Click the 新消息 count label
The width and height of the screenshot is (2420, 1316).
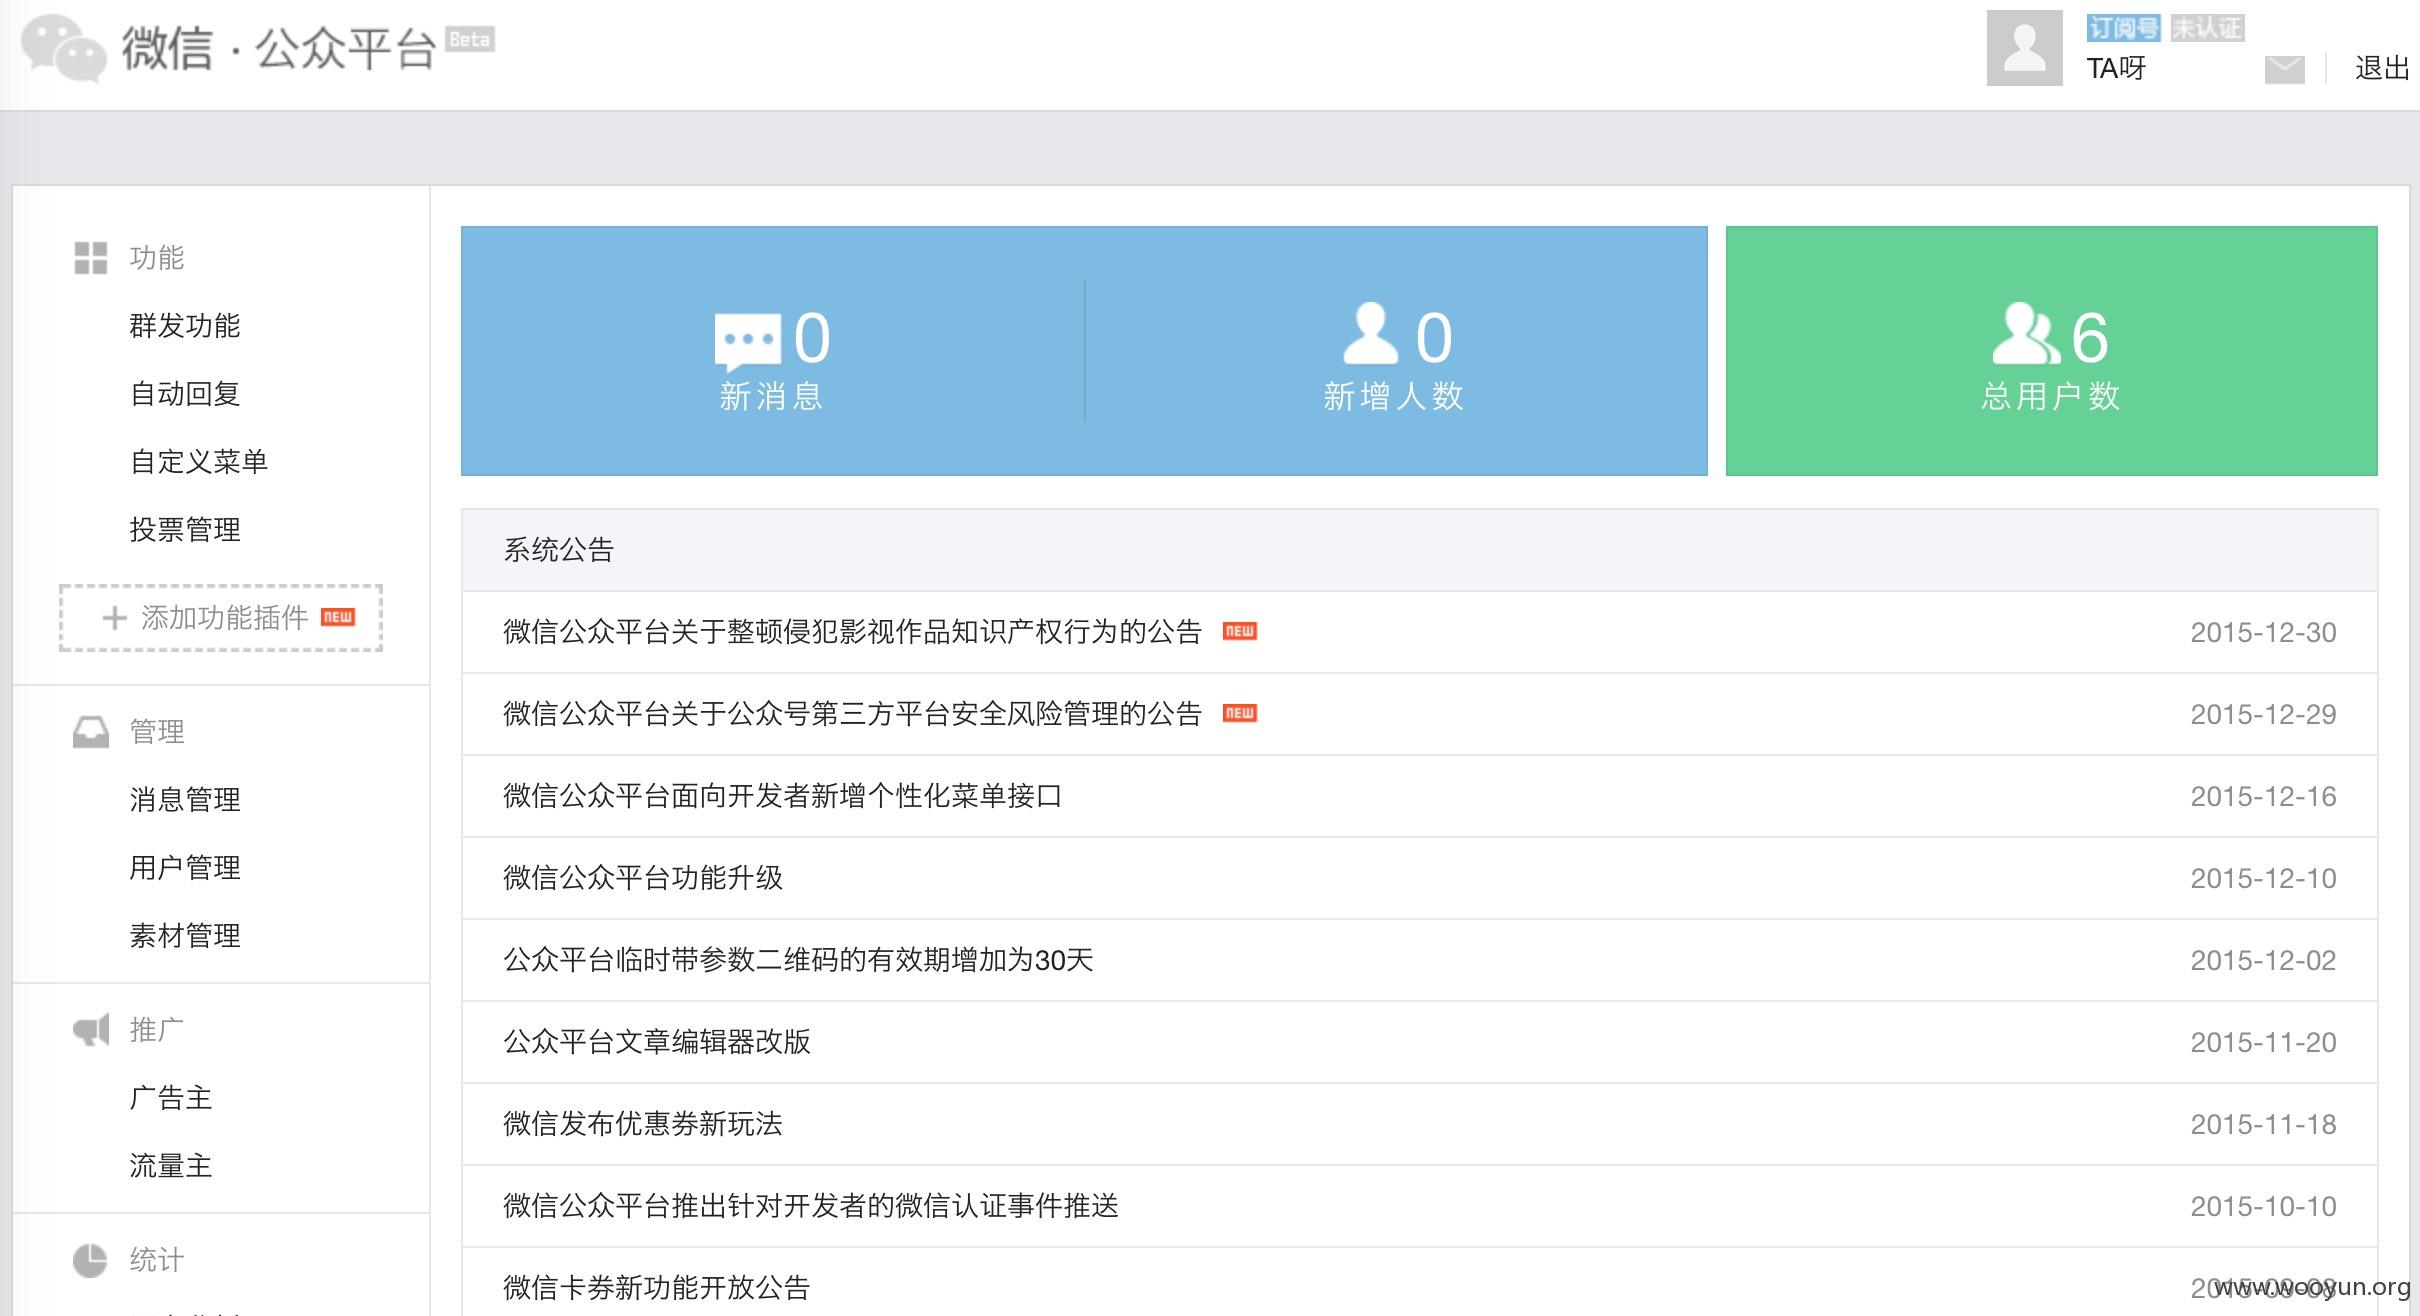click(771, 397)
